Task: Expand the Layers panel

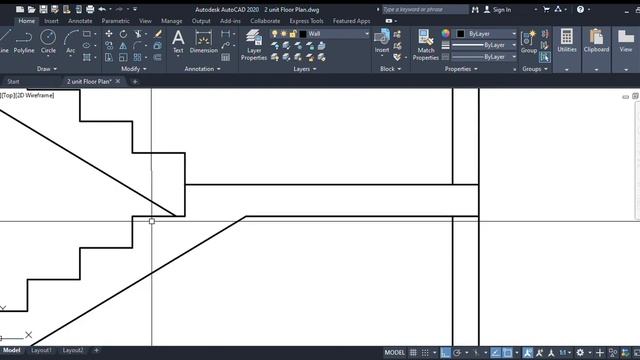Action: pyautogui.click(x=305, y=69)
